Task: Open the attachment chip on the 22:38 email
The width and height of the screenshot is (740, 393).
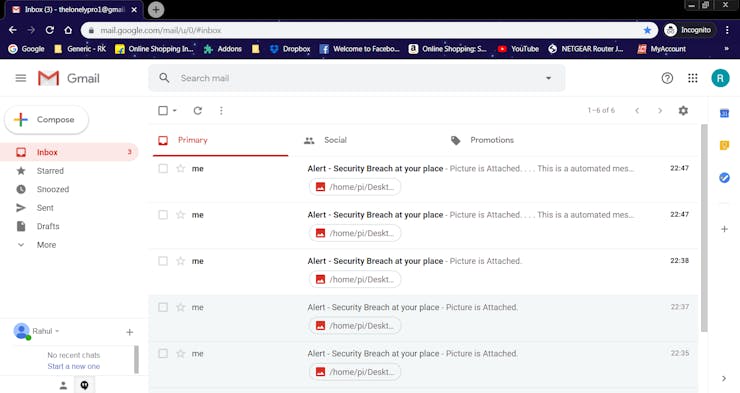Action: point(355,279)
